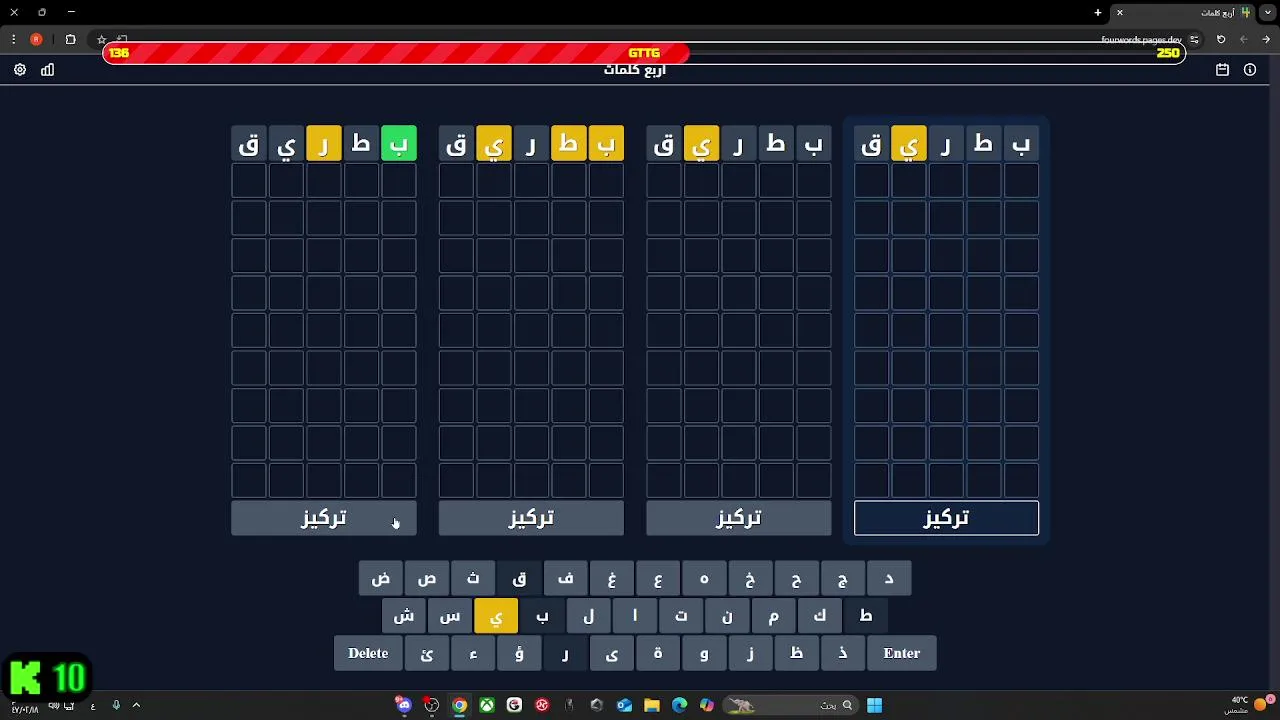Tap the ح key
Image resolution: width=1280 pixels, height=720 pixels.
[796, 579]
